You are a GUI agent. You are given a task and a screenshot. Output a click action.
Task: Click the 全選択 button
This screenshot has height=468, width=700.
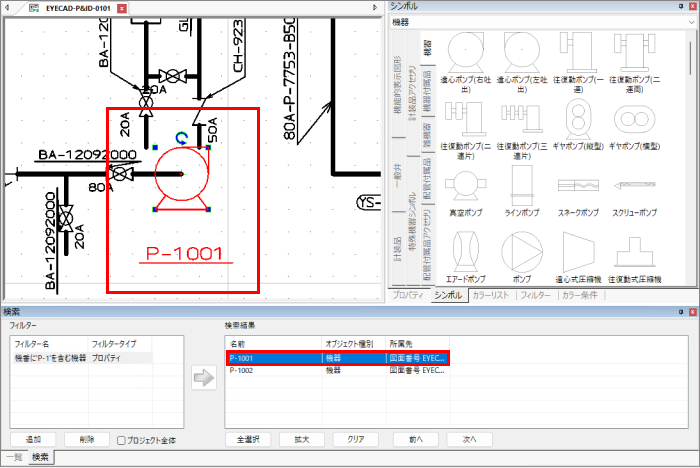pyautogui.click(x=248, y=439)
